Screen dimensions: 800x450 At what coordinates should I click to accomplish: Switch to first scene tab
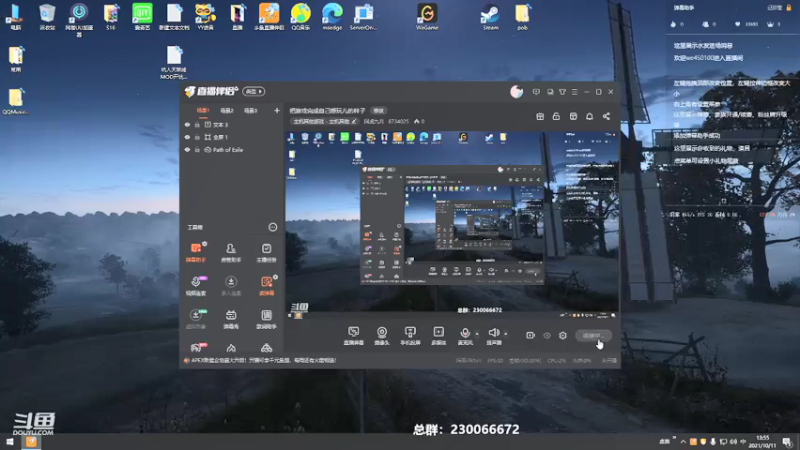203,110
